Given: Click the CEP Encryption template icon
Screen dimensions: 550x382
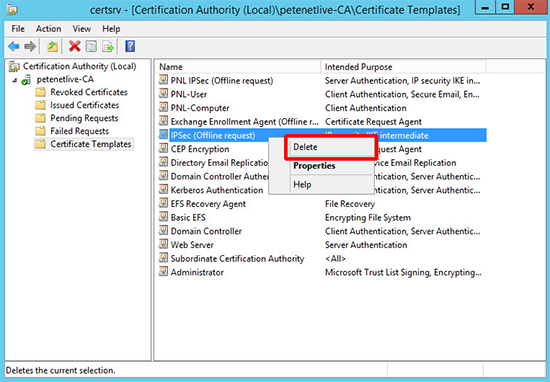Looking at the screenshot, I should [x=163, y=149].
